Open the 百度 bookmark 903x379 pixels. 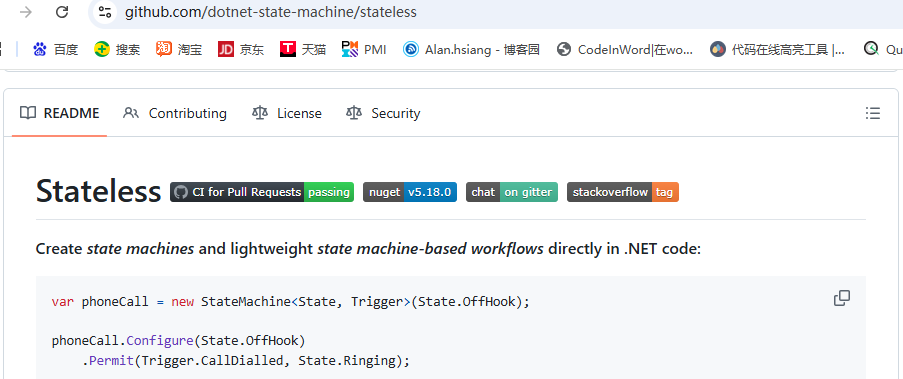pyautogui.click(x=55, y=50)
